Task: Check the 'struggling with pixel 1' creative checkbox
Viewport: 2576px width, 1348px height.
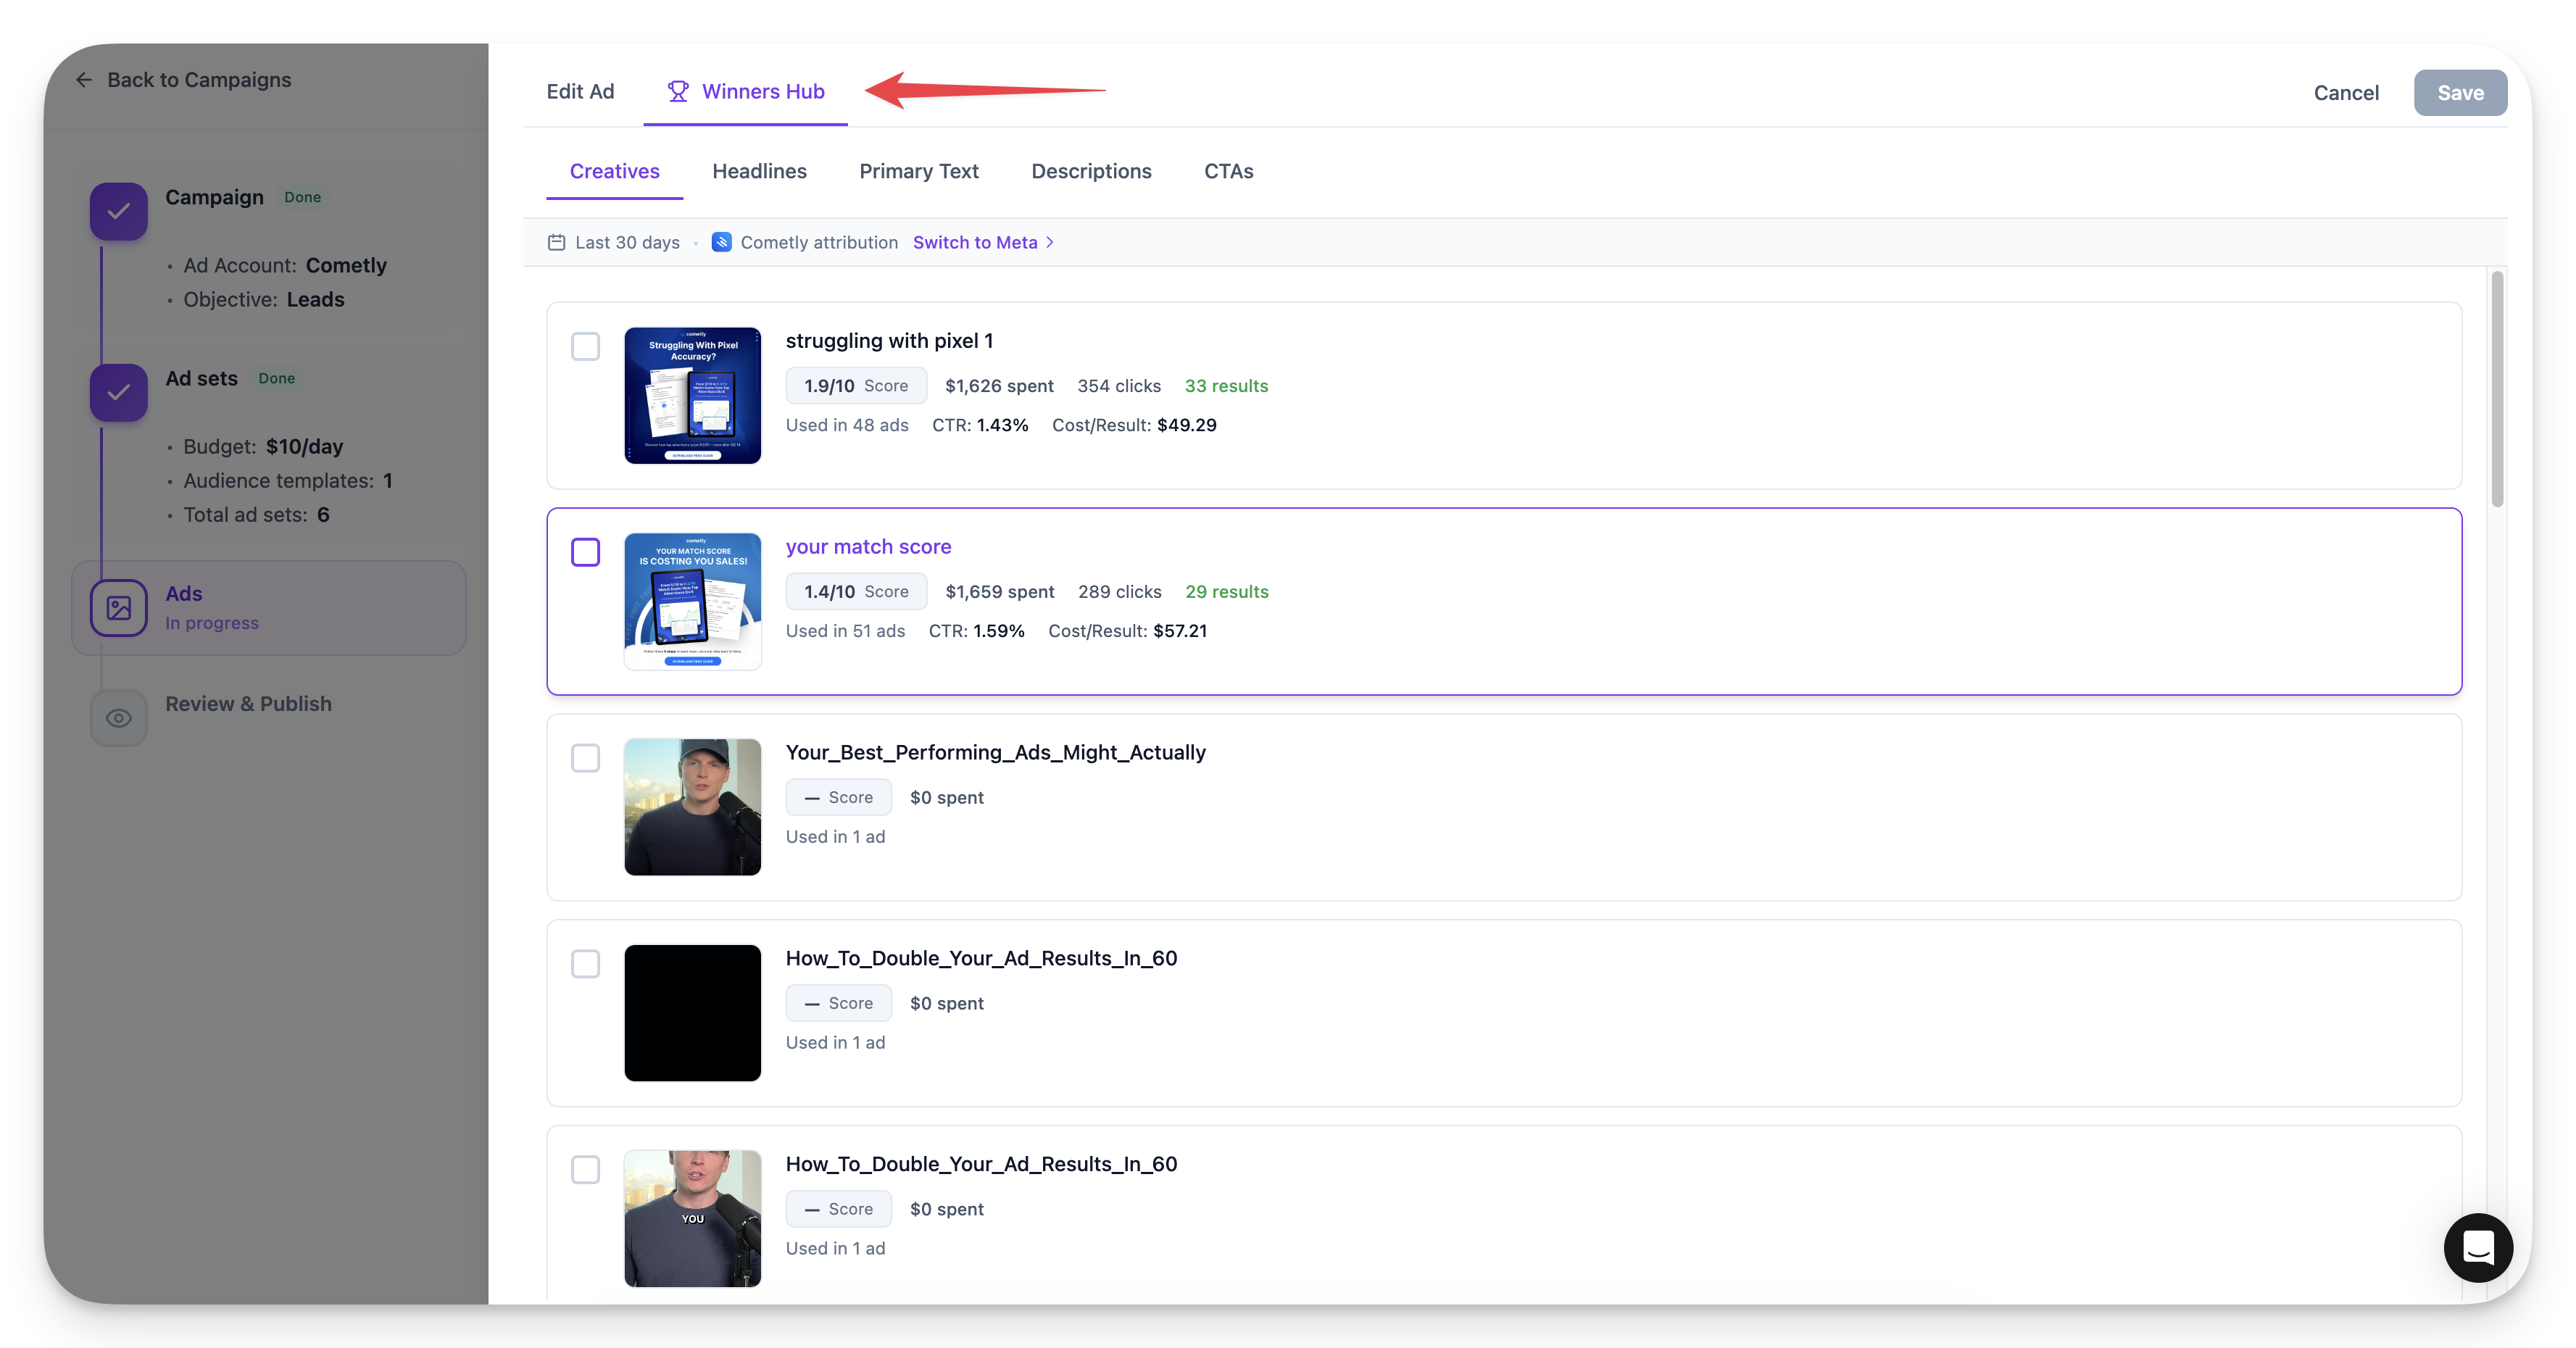Action: pyautogui.click(x=585, y=346)
